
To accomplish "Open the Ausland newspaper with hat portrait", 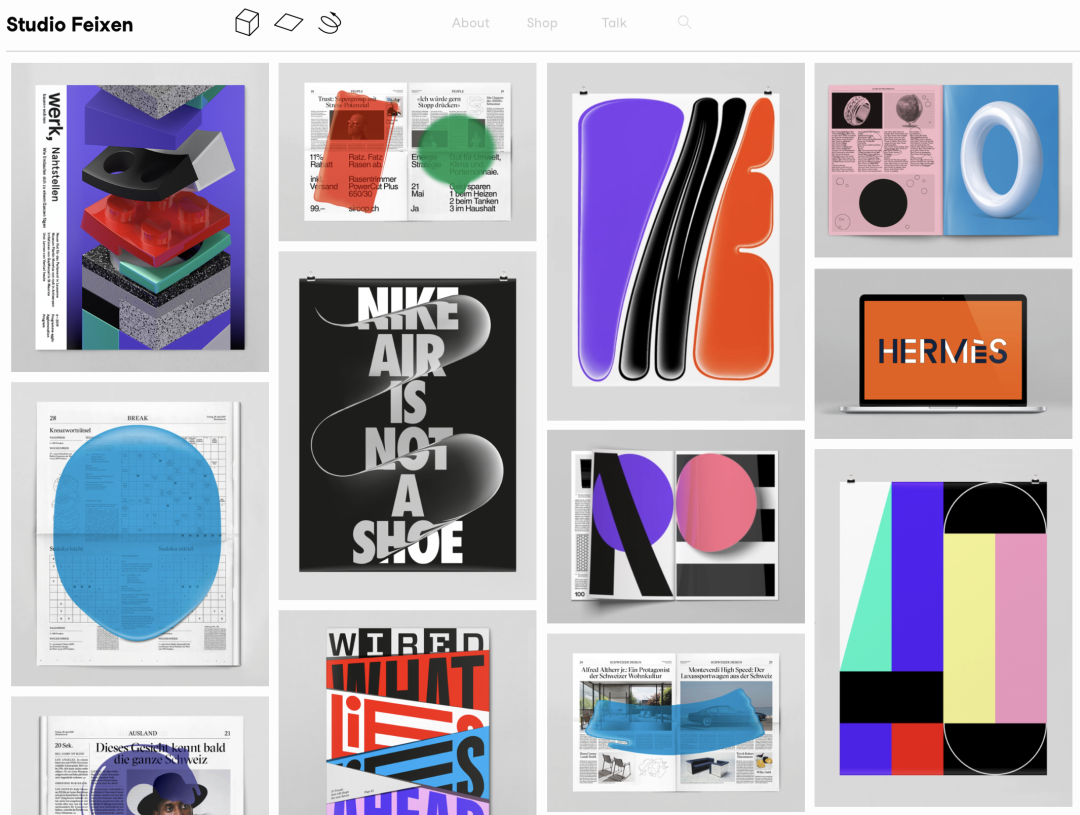I will (x=140, y=756).
